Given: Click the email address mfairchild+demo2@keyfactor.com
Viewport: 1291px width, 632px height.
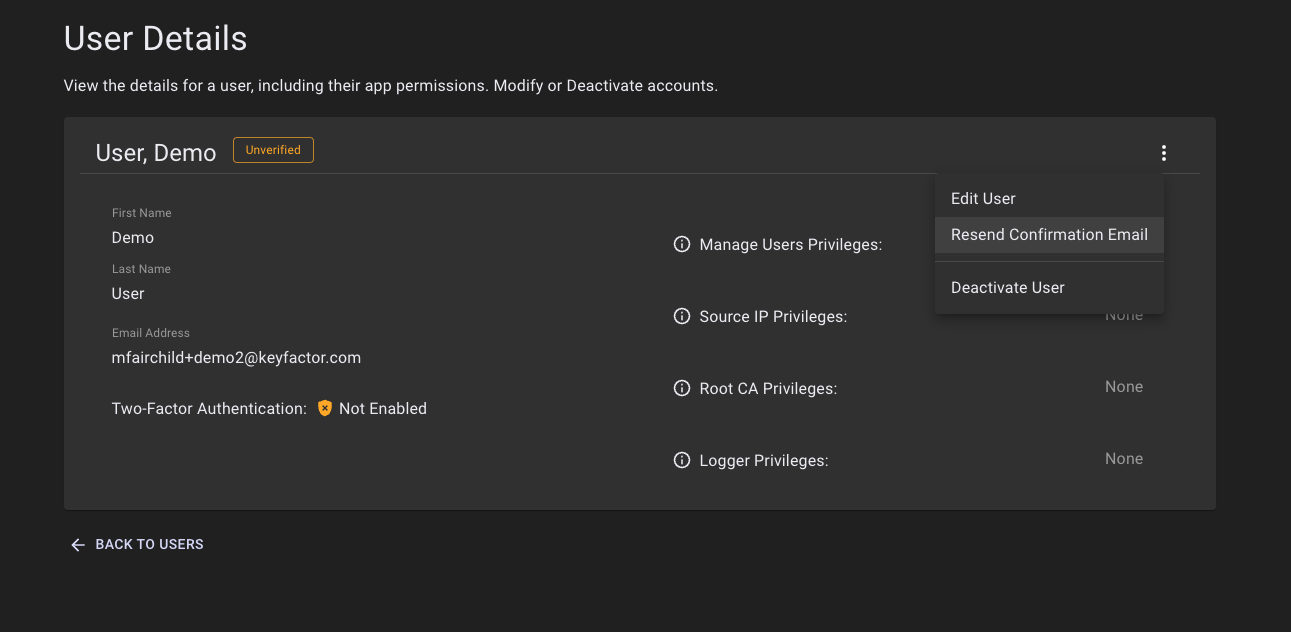Looking at the screenshot, I should point(236,357).
